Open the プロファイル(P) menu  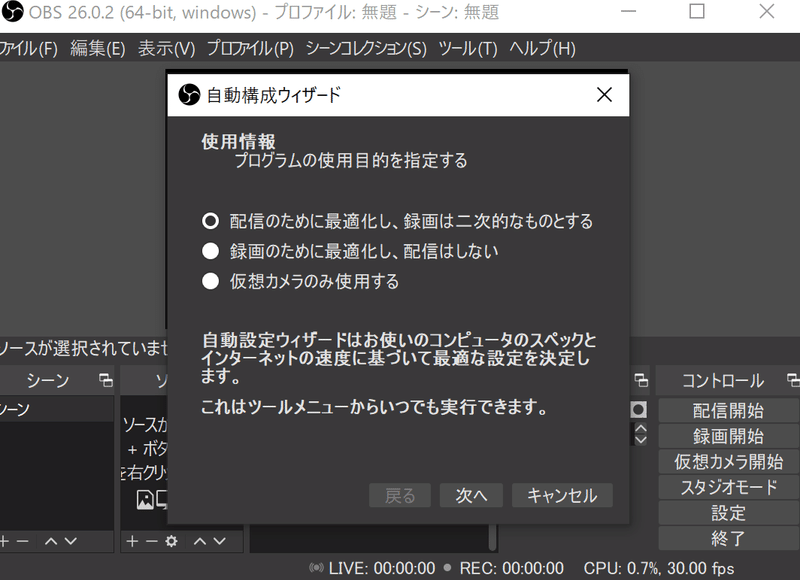pos(251,48)
